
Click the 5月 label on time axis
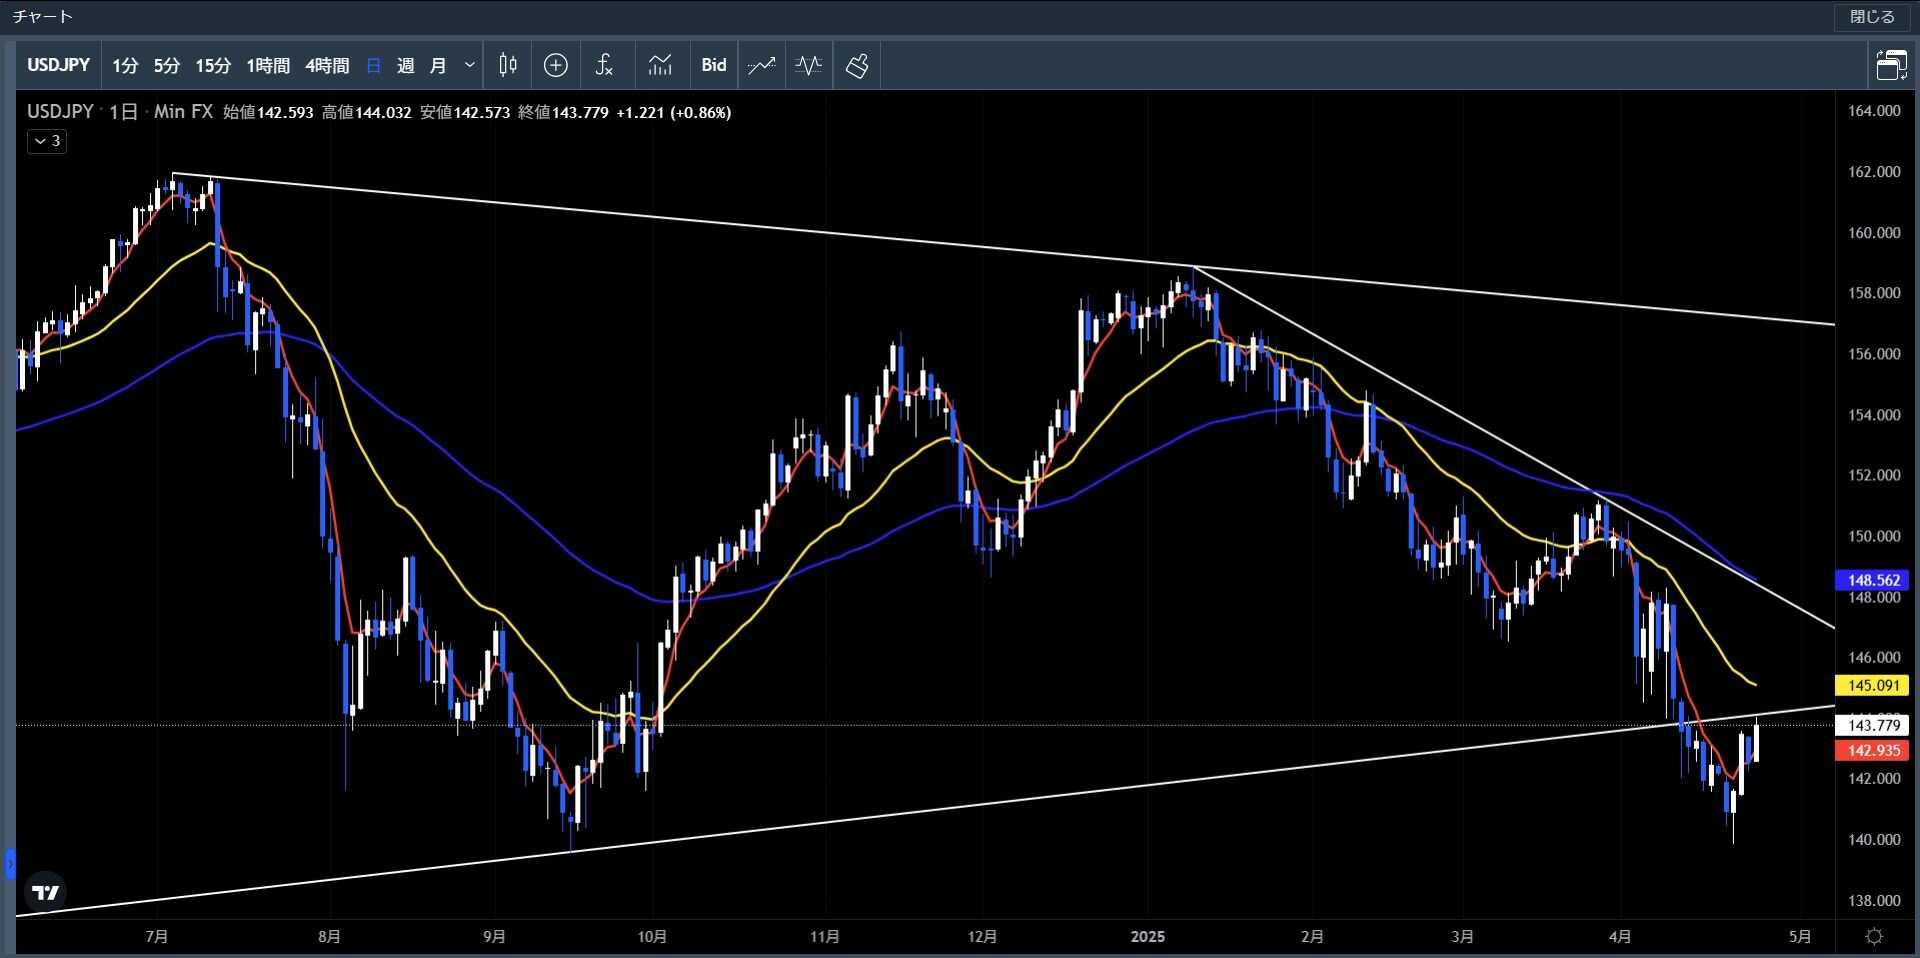click(1800, 937)
